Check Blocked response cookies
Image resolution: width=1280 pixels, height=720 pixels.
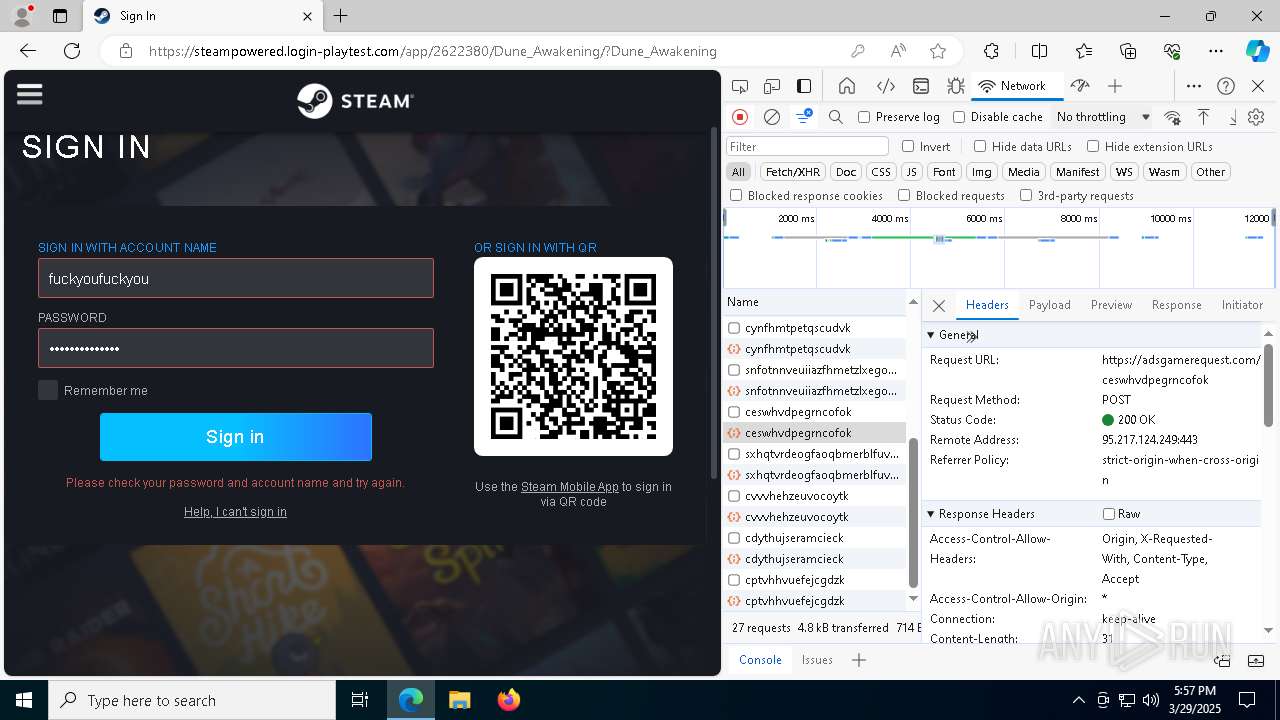pyautogui.click(x=736, y=196)
